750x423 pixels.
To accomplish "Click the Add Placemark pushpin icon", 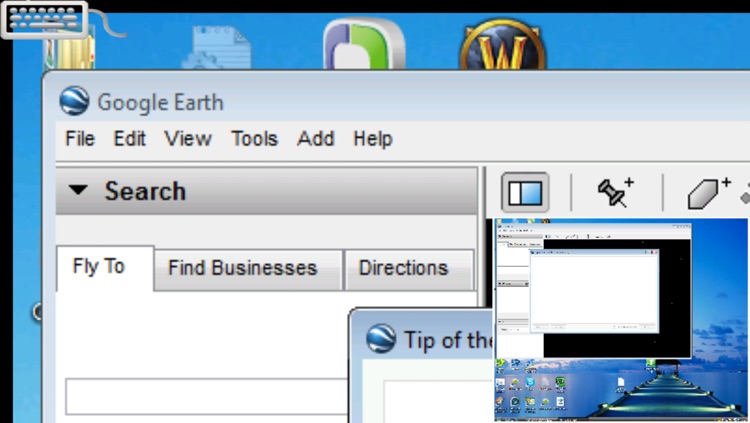I will tap(616, 192).
